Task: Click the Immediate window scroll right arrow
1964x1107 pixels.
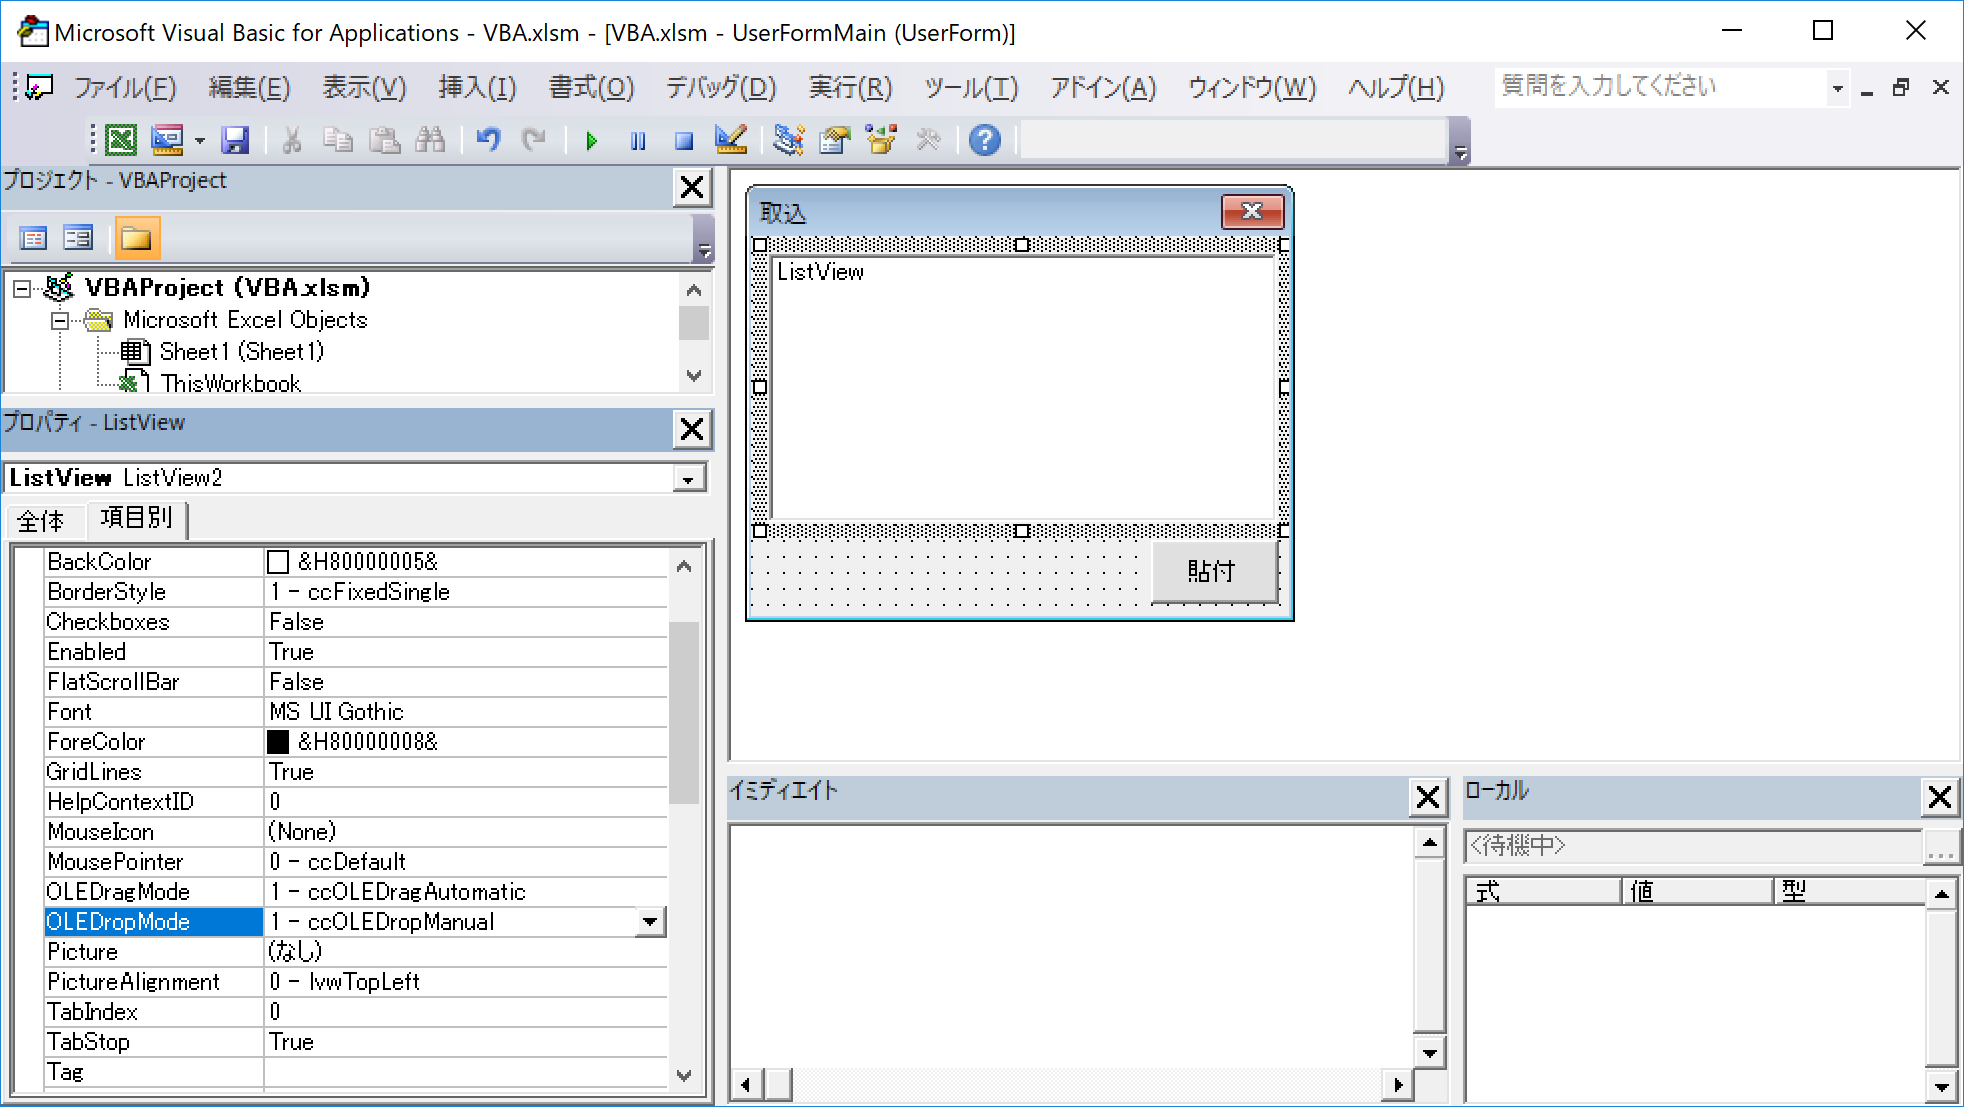Action: [1398, 1084]
